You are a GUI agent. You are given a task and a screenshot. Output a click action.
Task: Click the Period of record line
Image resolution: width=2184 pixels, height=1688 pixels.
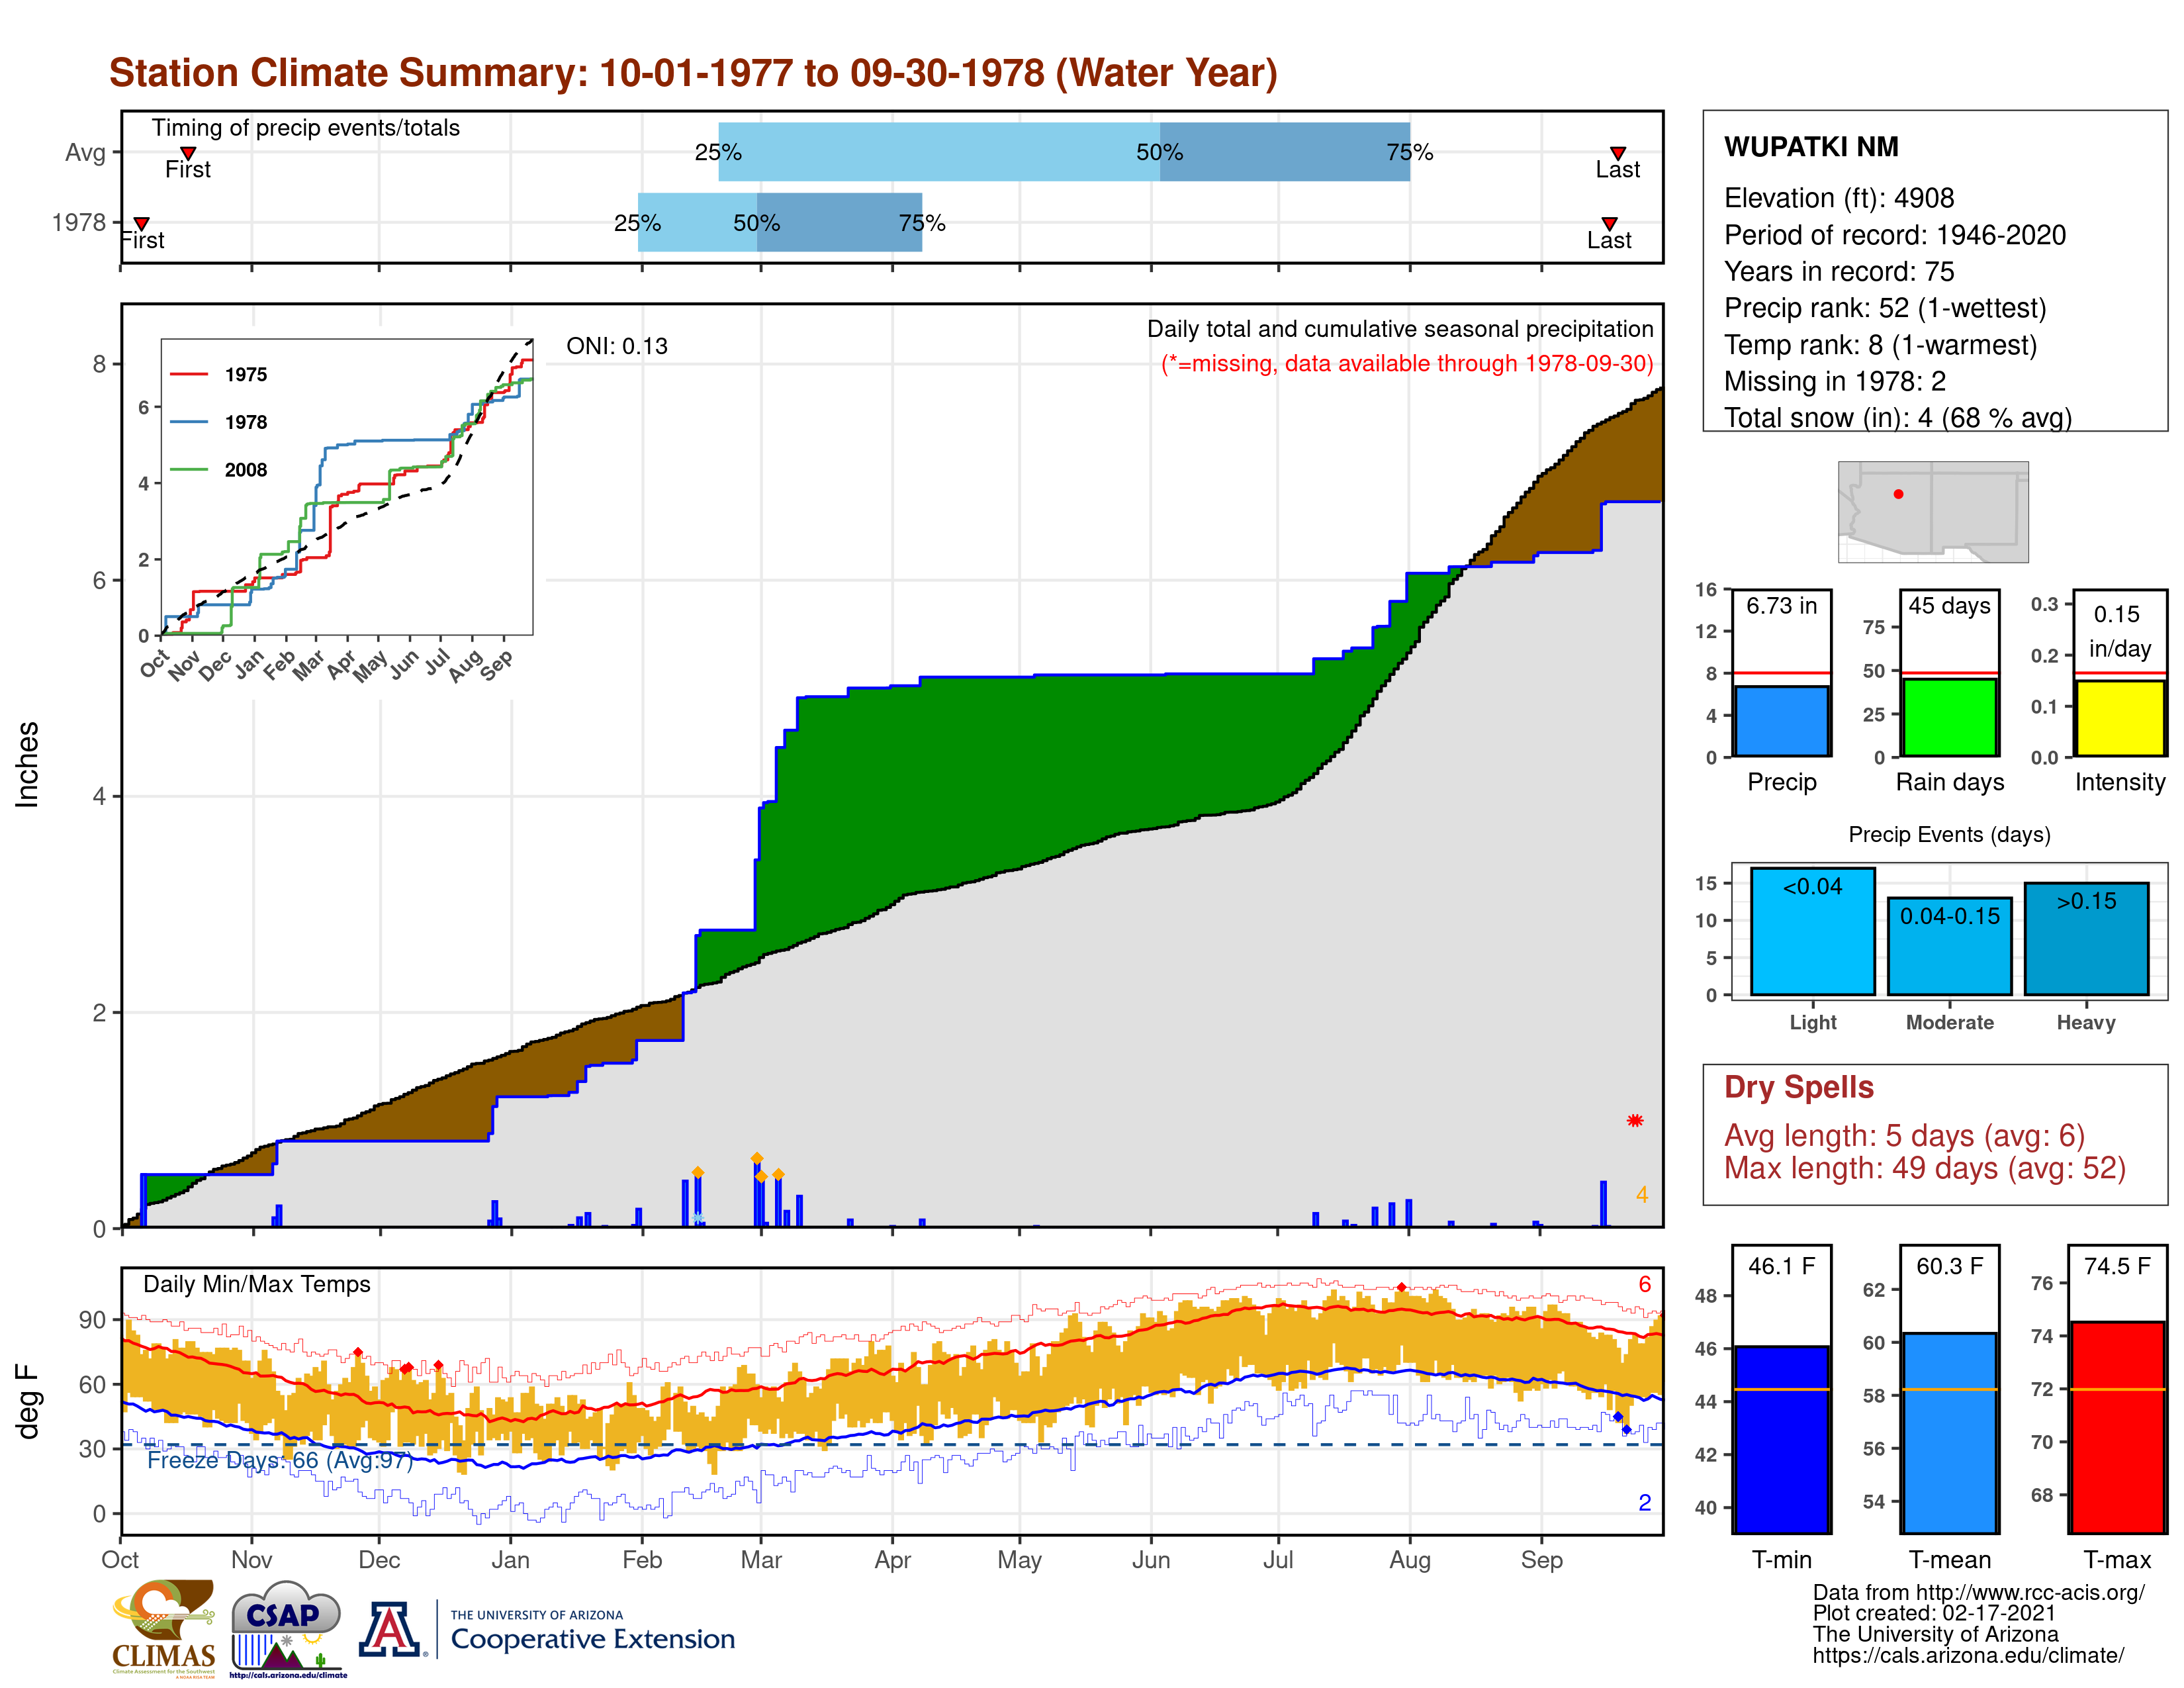point(1895,235)
